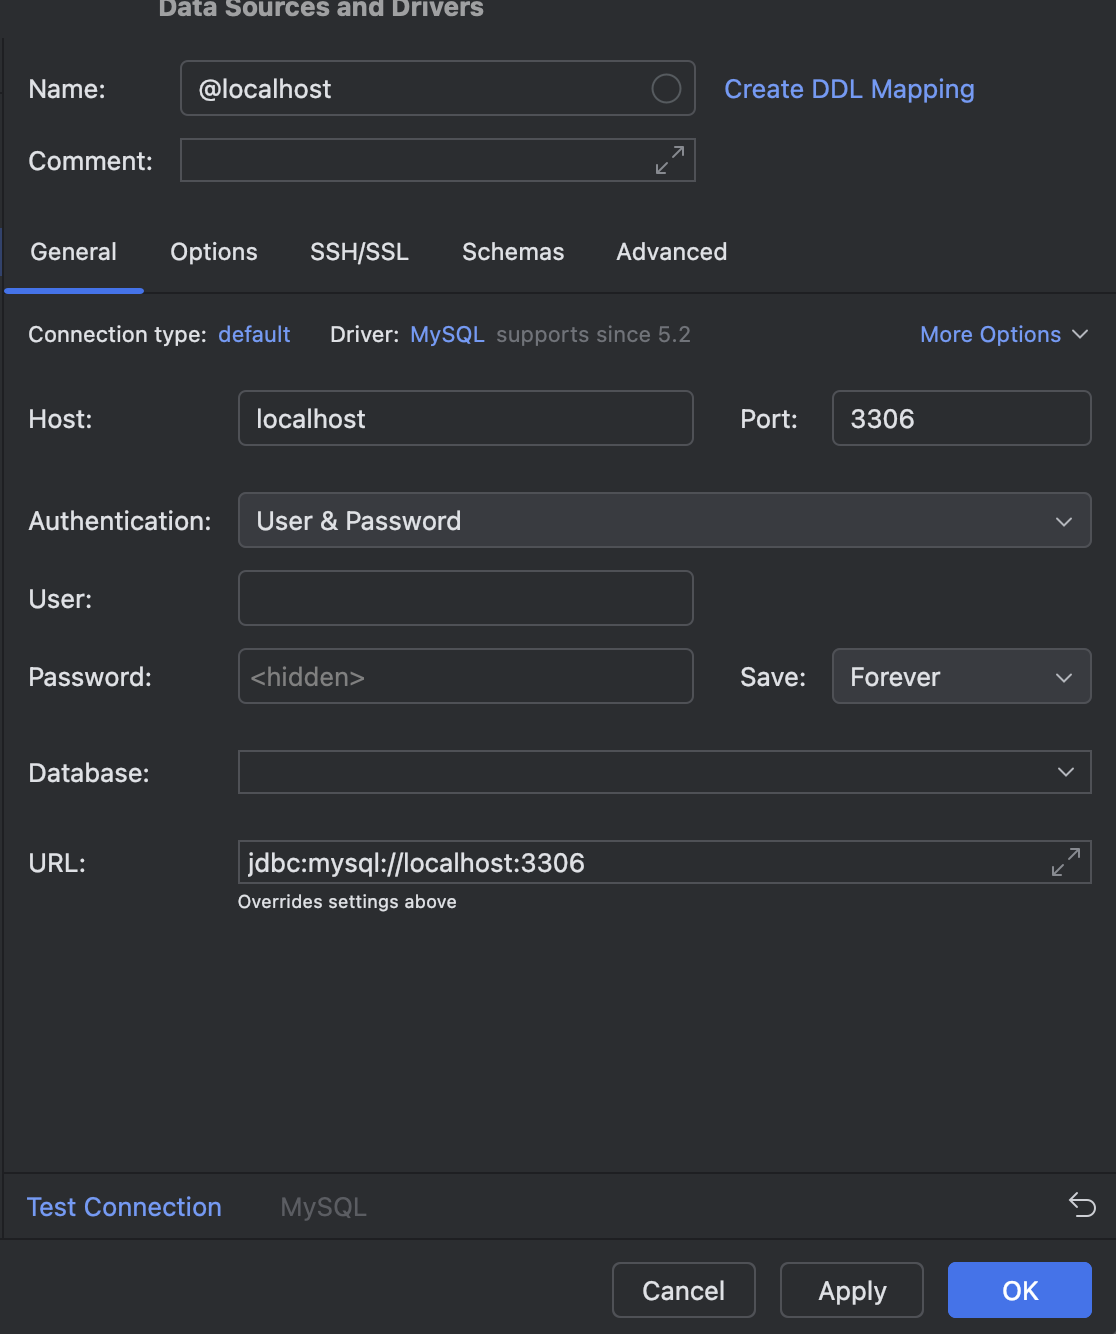1116x1334 pixels.
Task: Expand the Comment field editor
Action: click(669, 160)
